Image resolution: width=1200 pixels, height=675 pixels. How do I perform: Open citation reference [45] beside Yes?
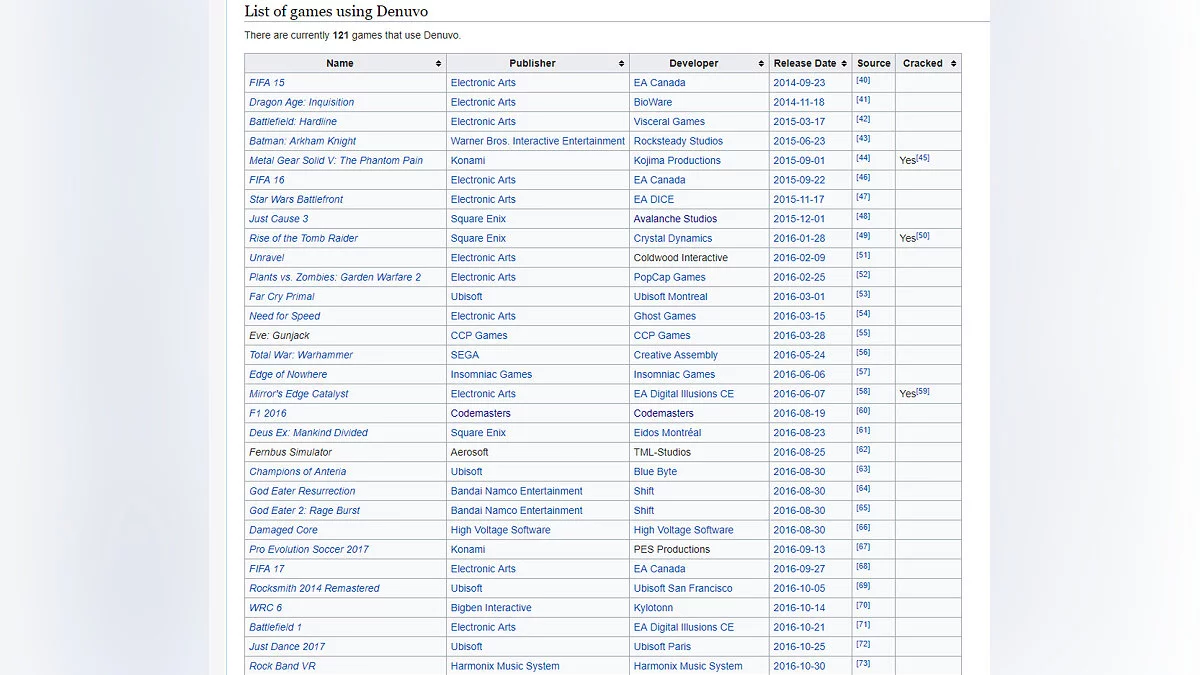pyautogui.click(x=923, y=157)
